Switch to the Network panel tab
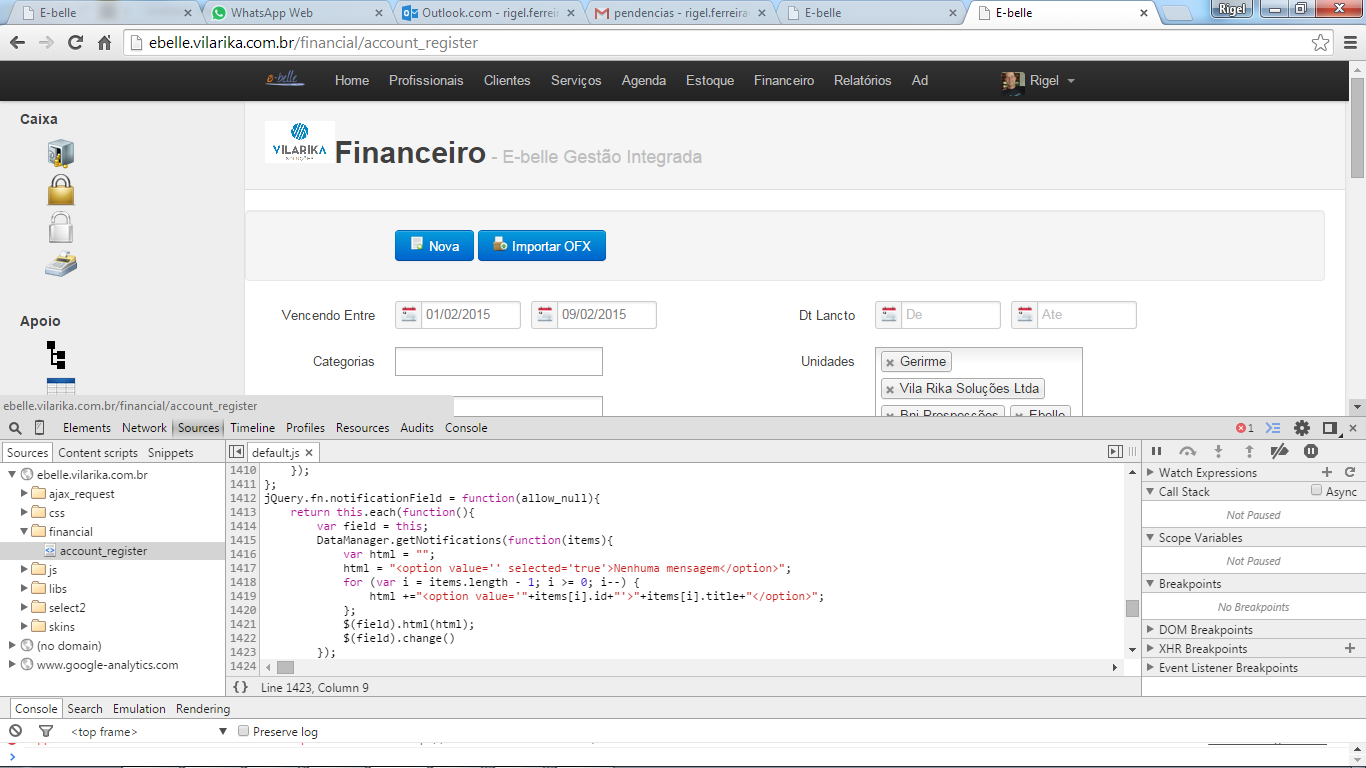Image resolution: width=1366 pixels, height=768 pixels. tap(144, 428)
